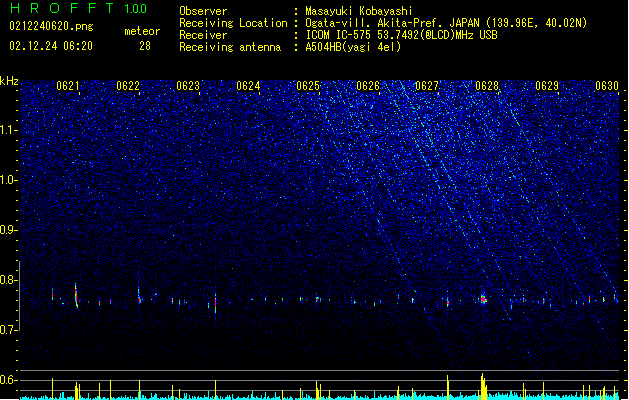Click the Receiver label
This screenshot has width=629, height=400.
click(203, 35)
